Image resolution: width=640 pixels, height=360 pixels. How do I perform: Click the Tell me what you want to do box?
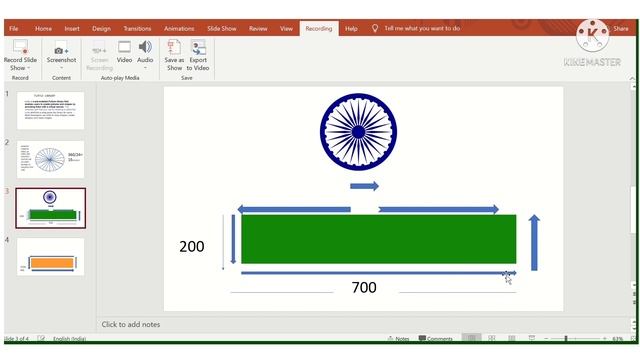click(x=422, y=28)
